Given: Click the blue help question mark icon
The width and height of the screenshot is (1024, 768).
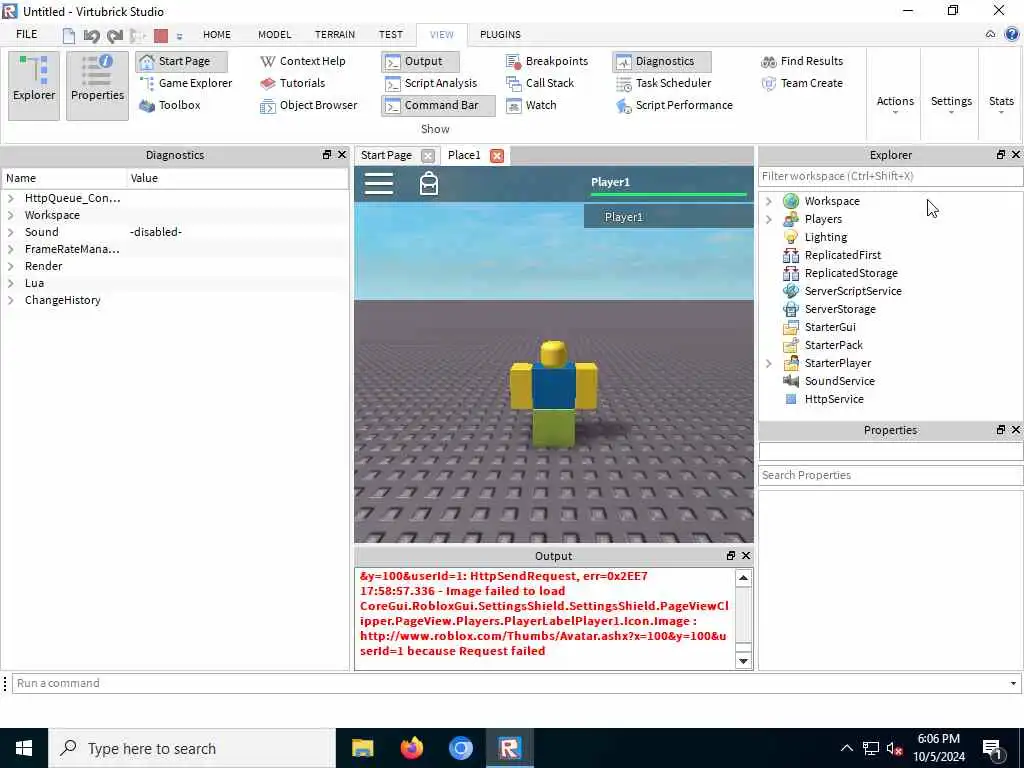Looking at the screenshot, I should (x=1012, y=35).
